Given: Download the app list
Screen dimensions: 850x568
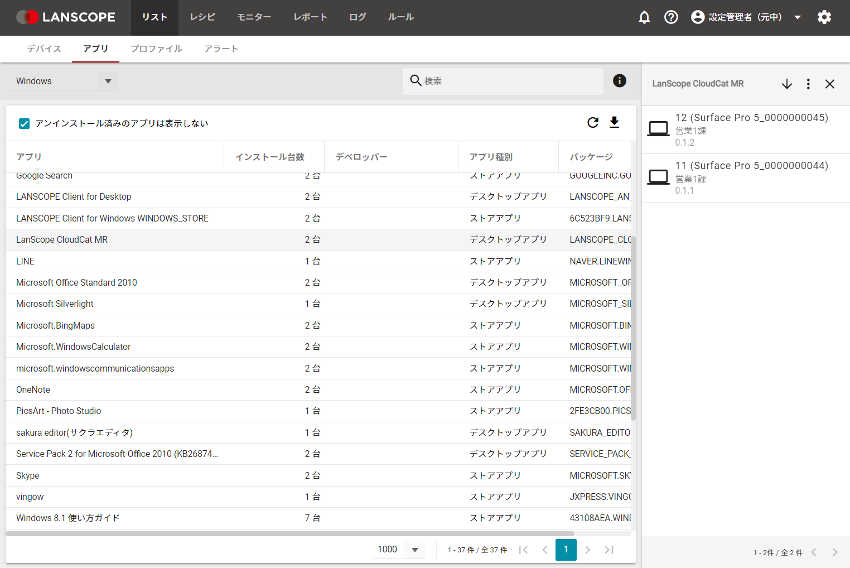Looking at the screenshot, I should tap(614, 122).
